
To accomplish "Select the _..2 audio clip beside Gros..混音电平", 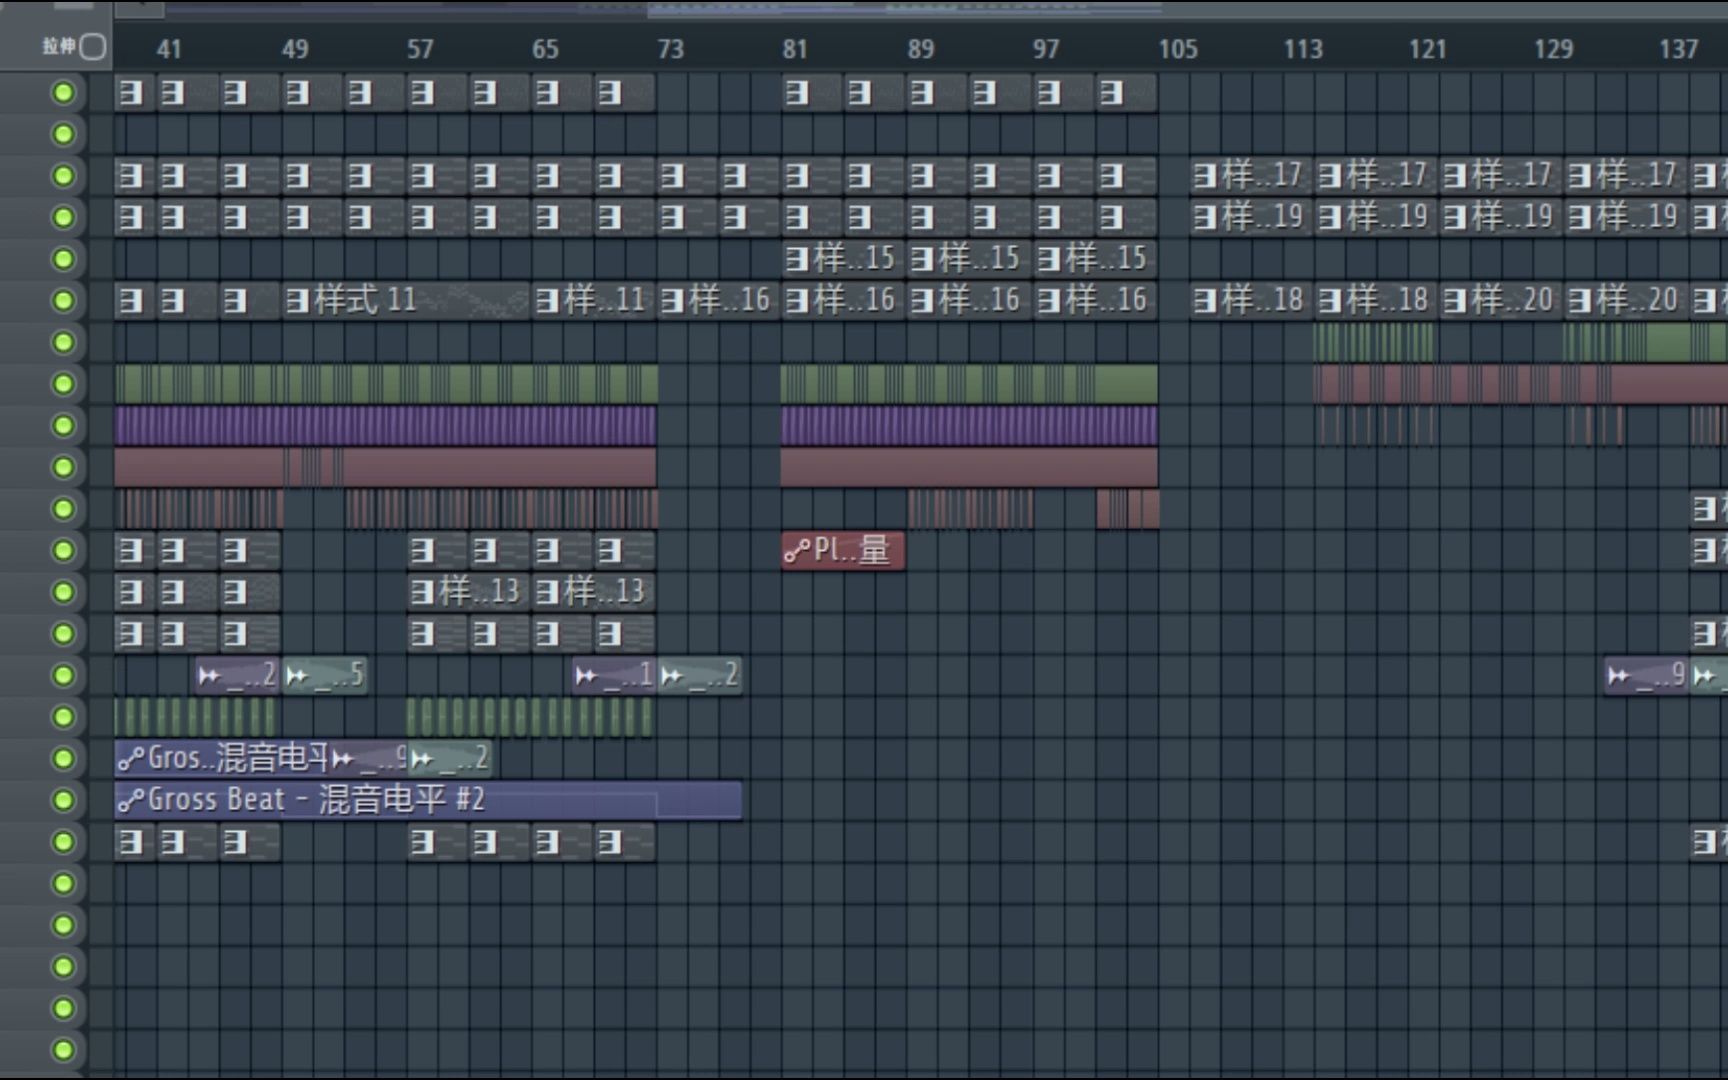I will click(450, 759).
